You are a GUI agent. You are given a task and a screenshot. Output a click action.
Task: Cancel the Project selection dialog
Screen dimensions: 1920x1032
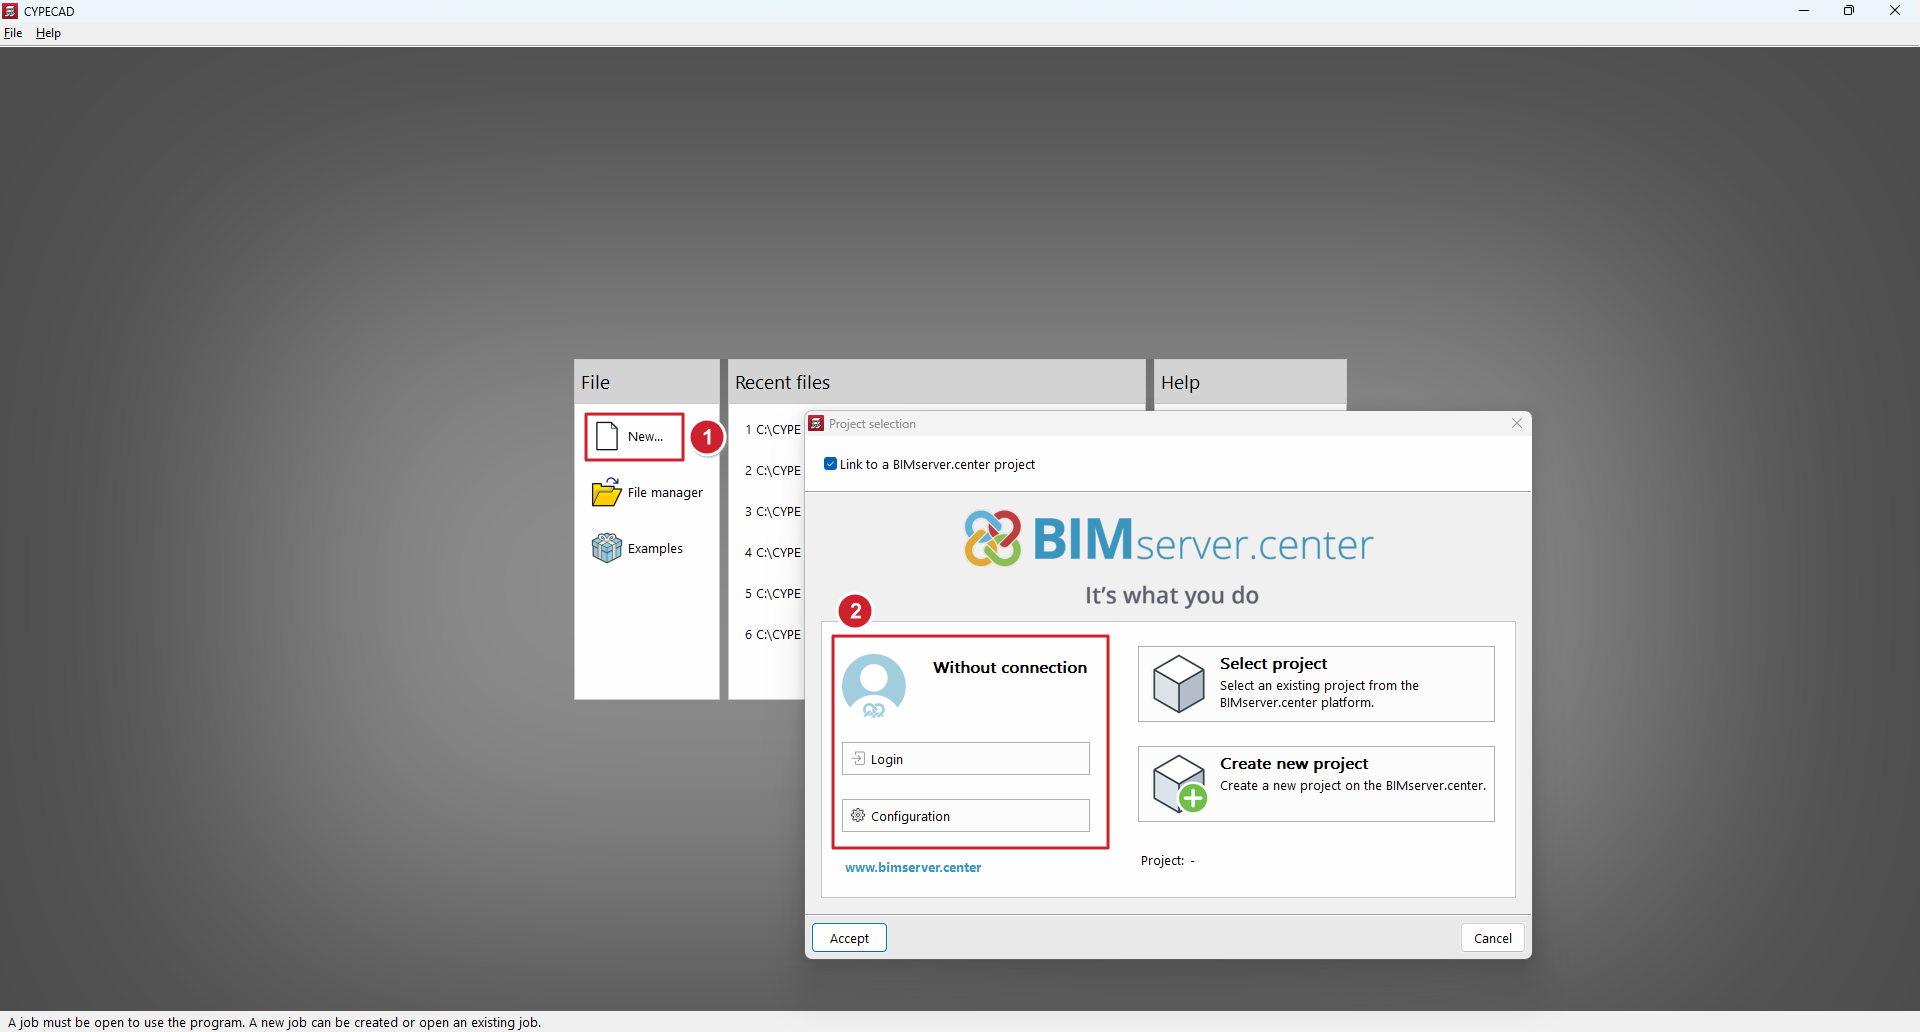tap(1492, 938)
